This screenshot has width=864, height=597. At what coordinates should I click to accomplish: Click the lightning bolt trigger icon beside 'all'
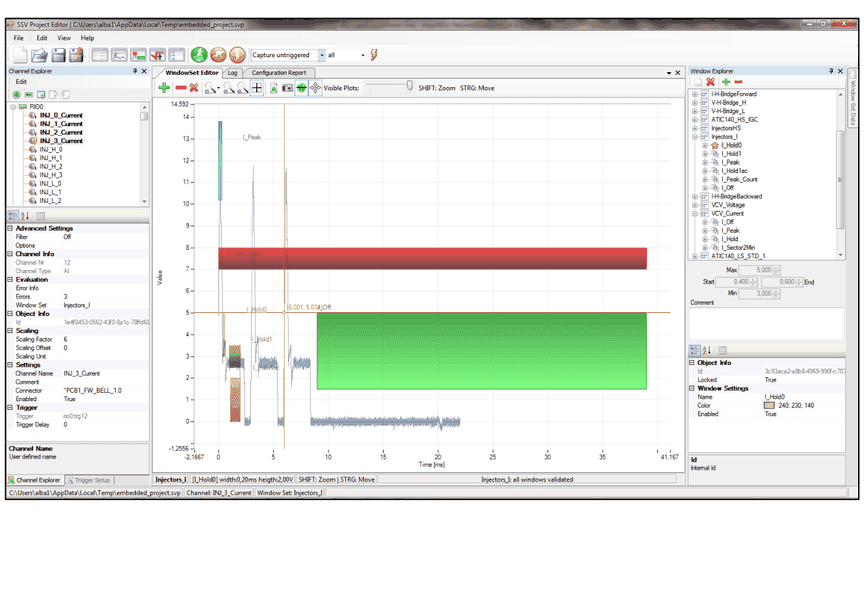coord(374,55)
